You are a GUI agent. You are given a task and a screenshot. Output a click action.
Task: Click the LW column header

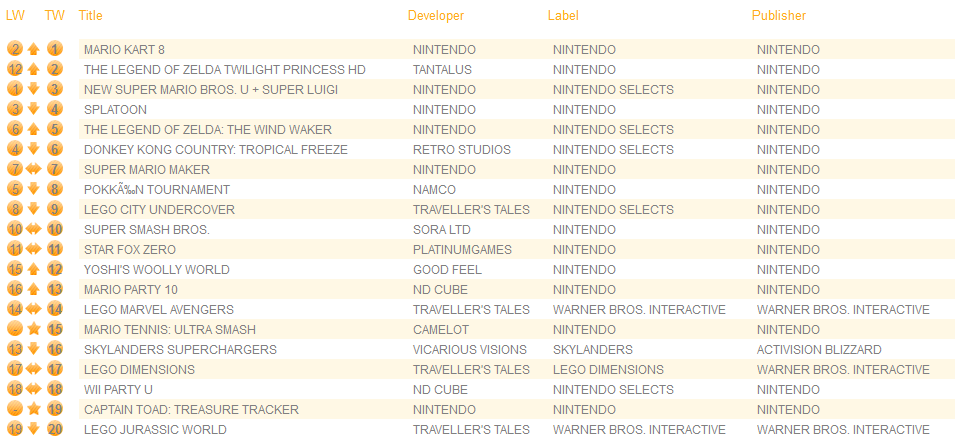pos(15,16)
